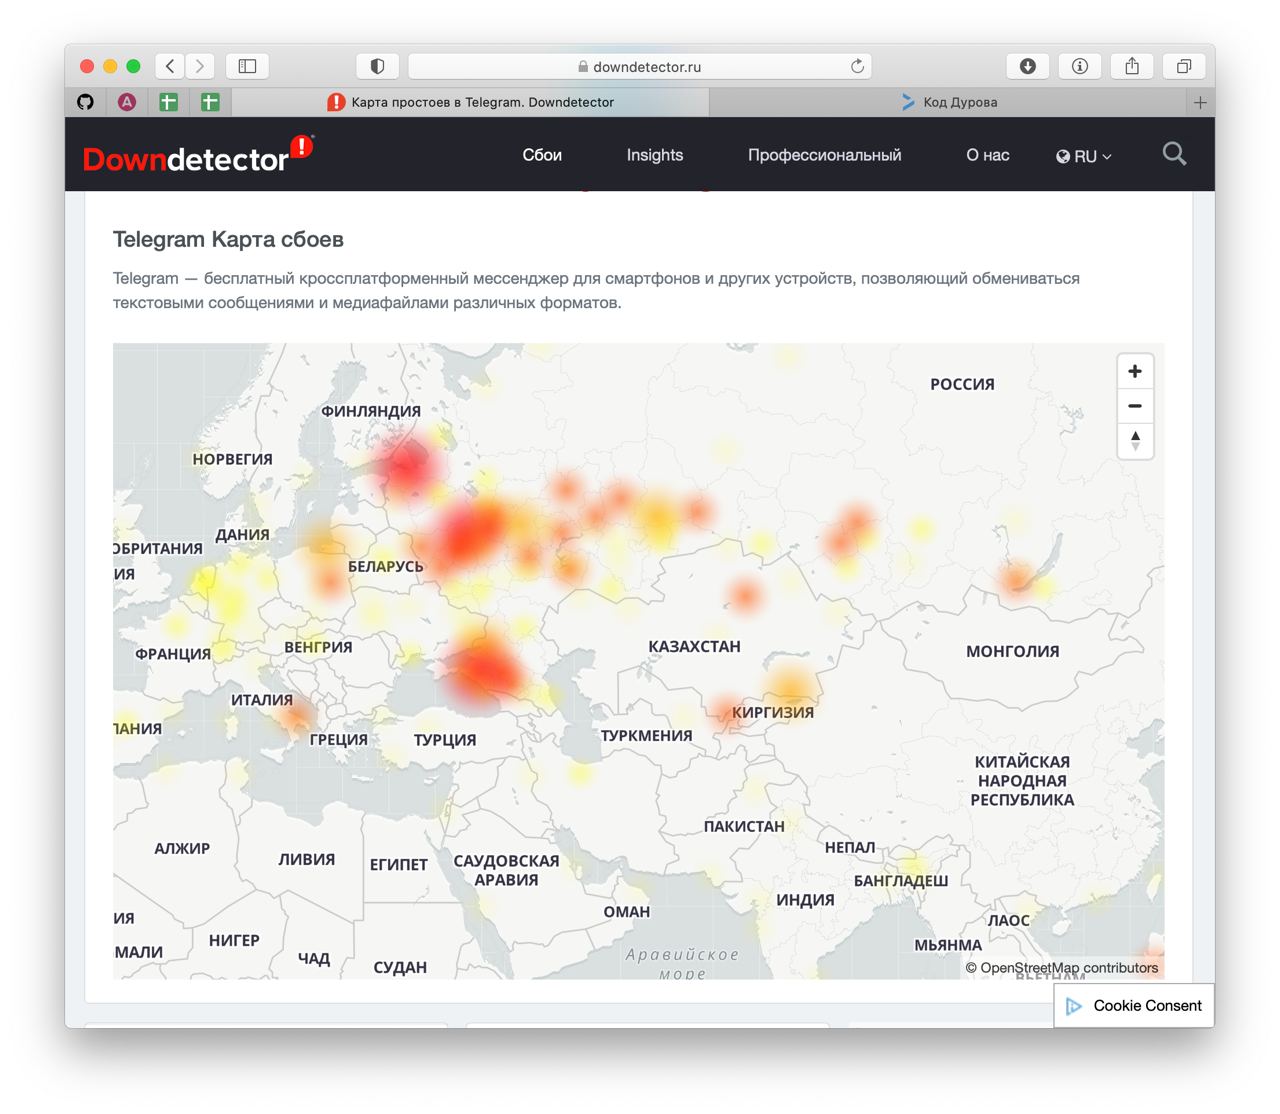This screenshot has height=1114, width=1280.
Task: Click the ПАКИСТАН label on map
Action: (x=744, y=826)
